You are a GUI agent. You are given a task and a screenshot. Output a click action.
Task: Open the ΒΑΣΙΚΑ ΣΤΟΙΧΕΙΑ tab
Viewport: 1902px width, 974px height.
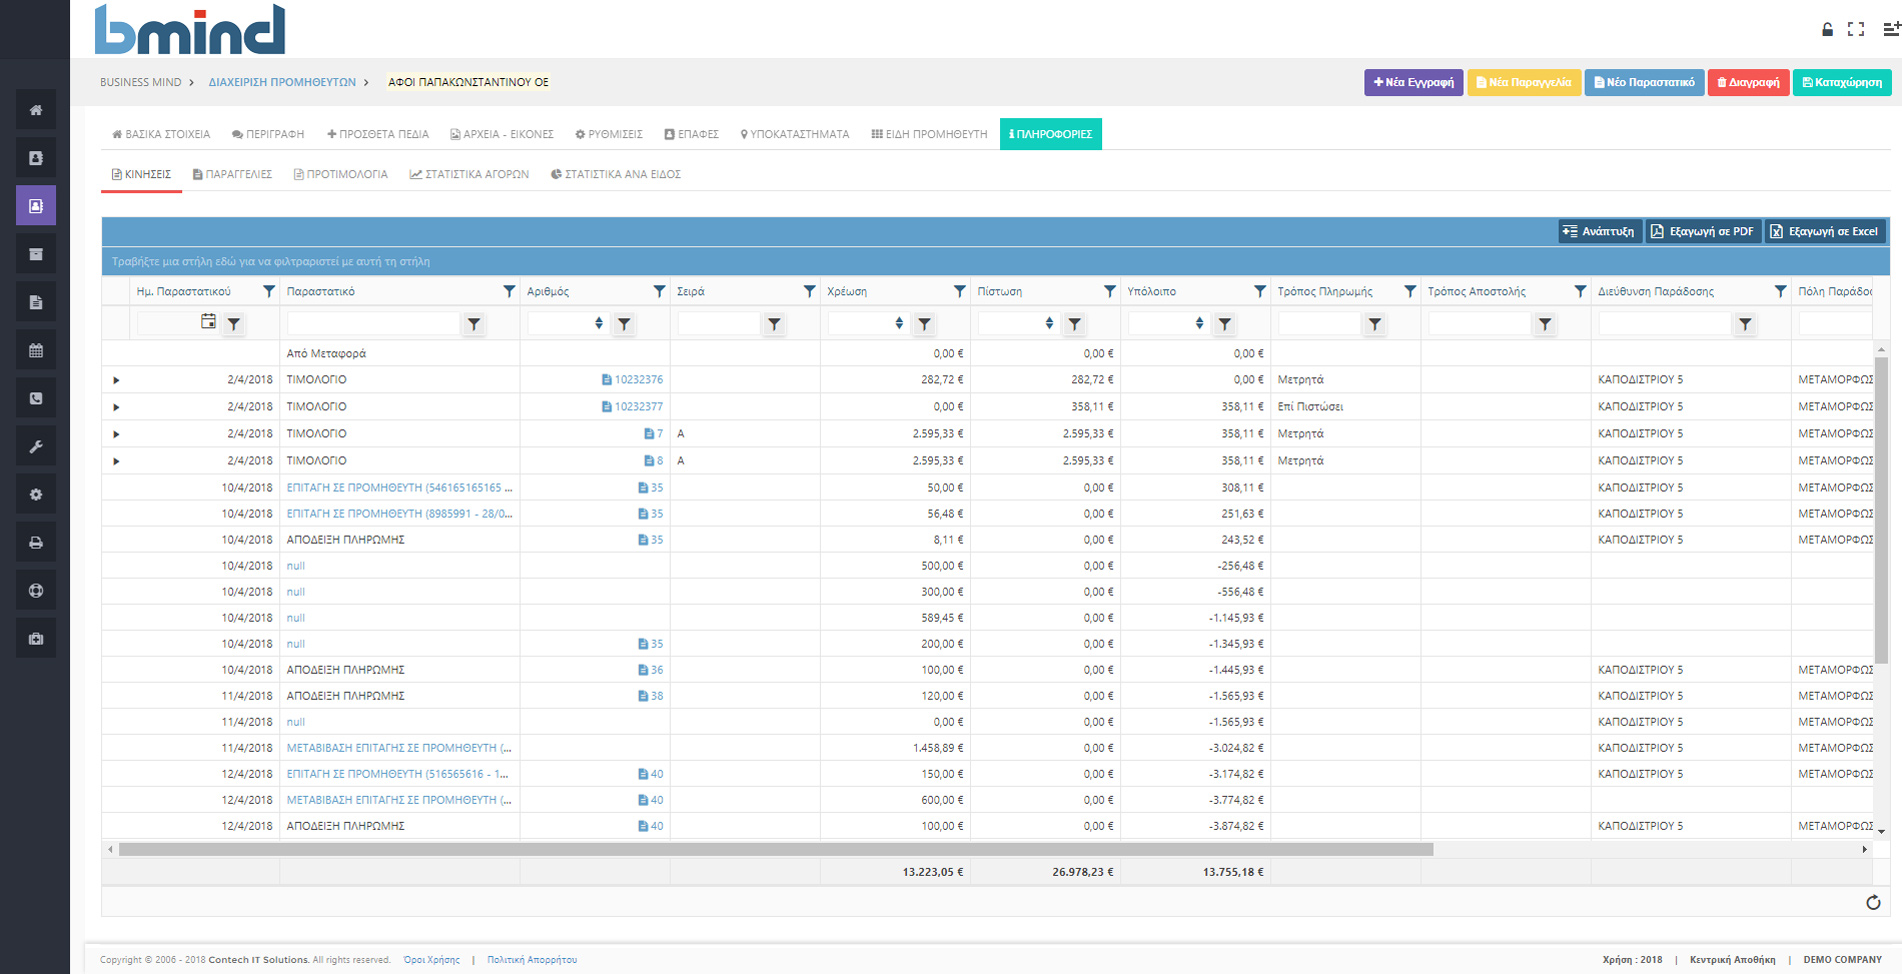pos(161,134)
